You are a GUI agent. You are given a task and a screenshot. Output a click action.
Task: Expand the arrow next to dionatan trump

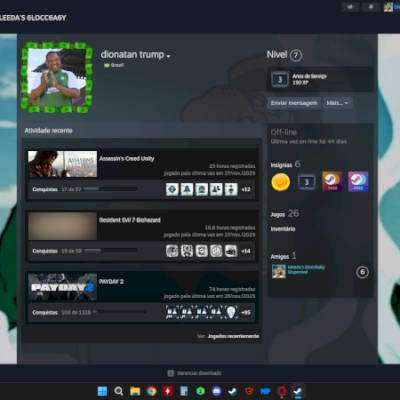tap(168, 56)
